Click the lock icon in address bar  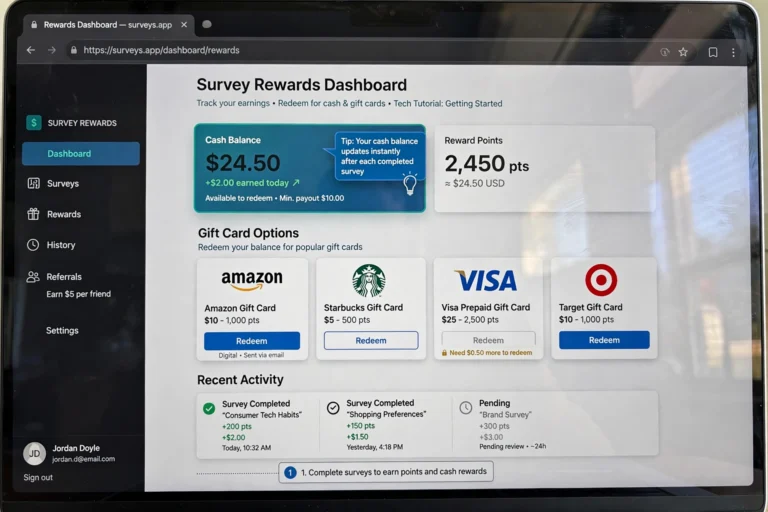pos(73,50)
